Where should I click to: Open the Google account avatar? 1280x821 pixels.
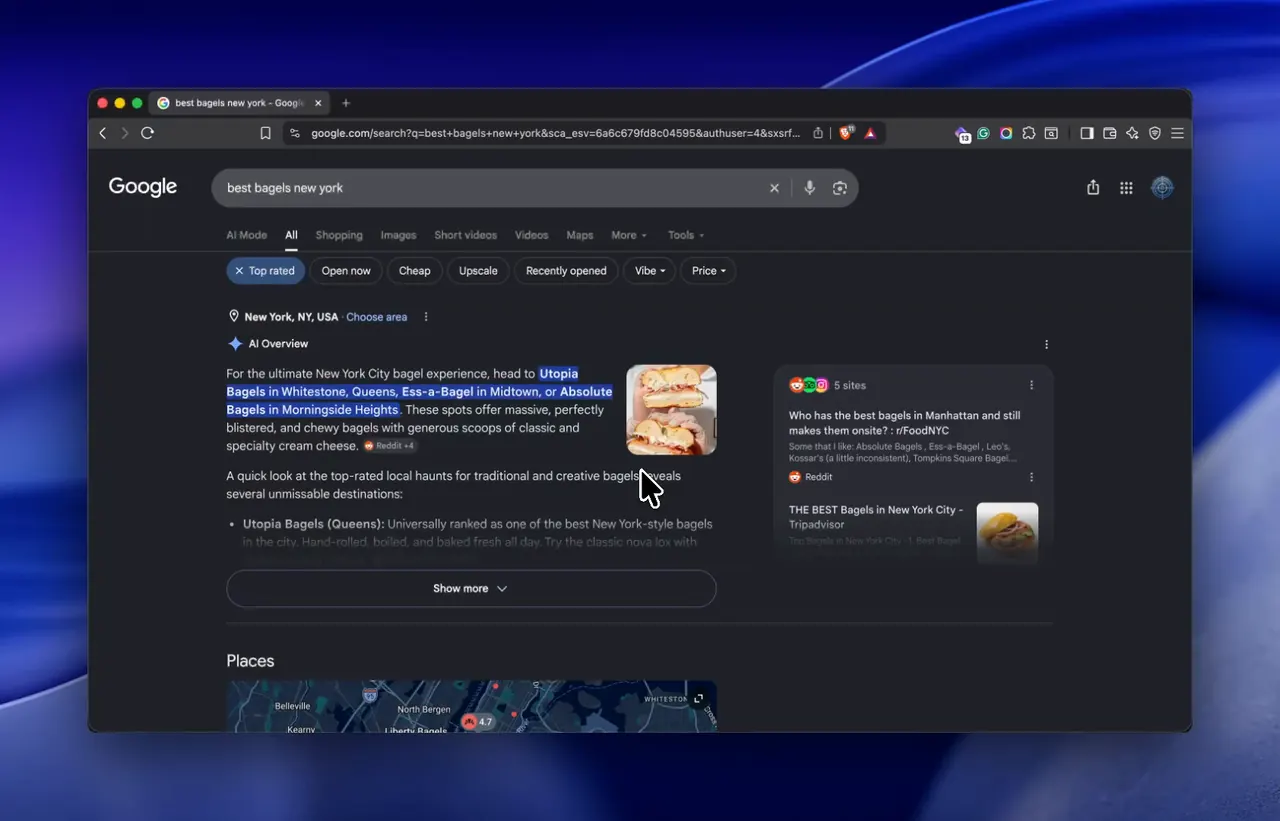click(1162, 188)
